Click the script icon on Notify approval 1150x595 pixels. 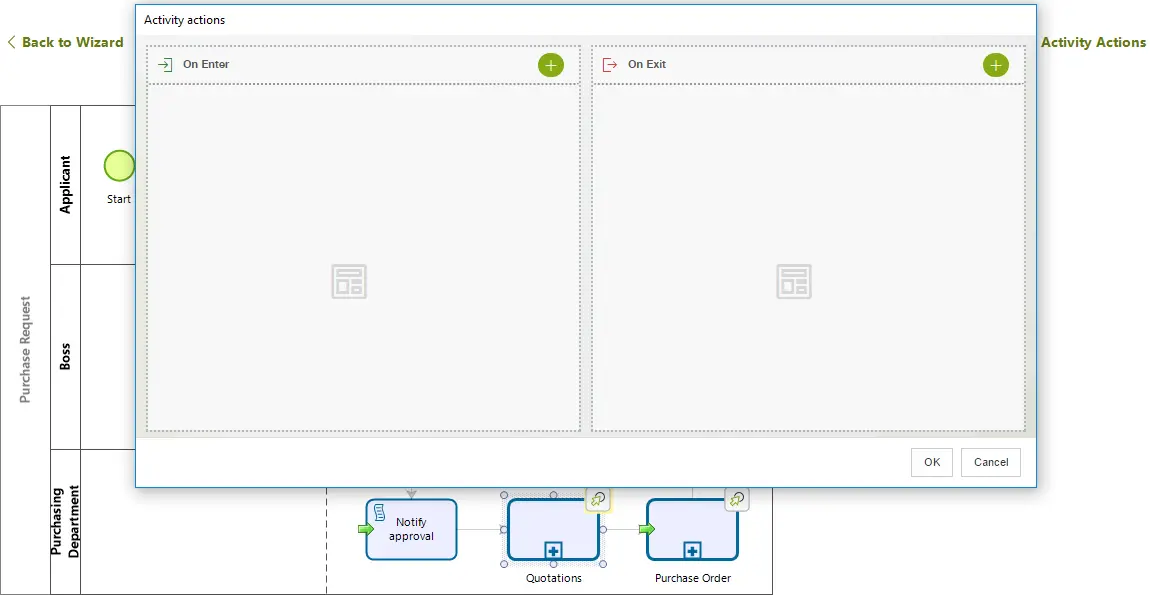(x=380, y=512)
